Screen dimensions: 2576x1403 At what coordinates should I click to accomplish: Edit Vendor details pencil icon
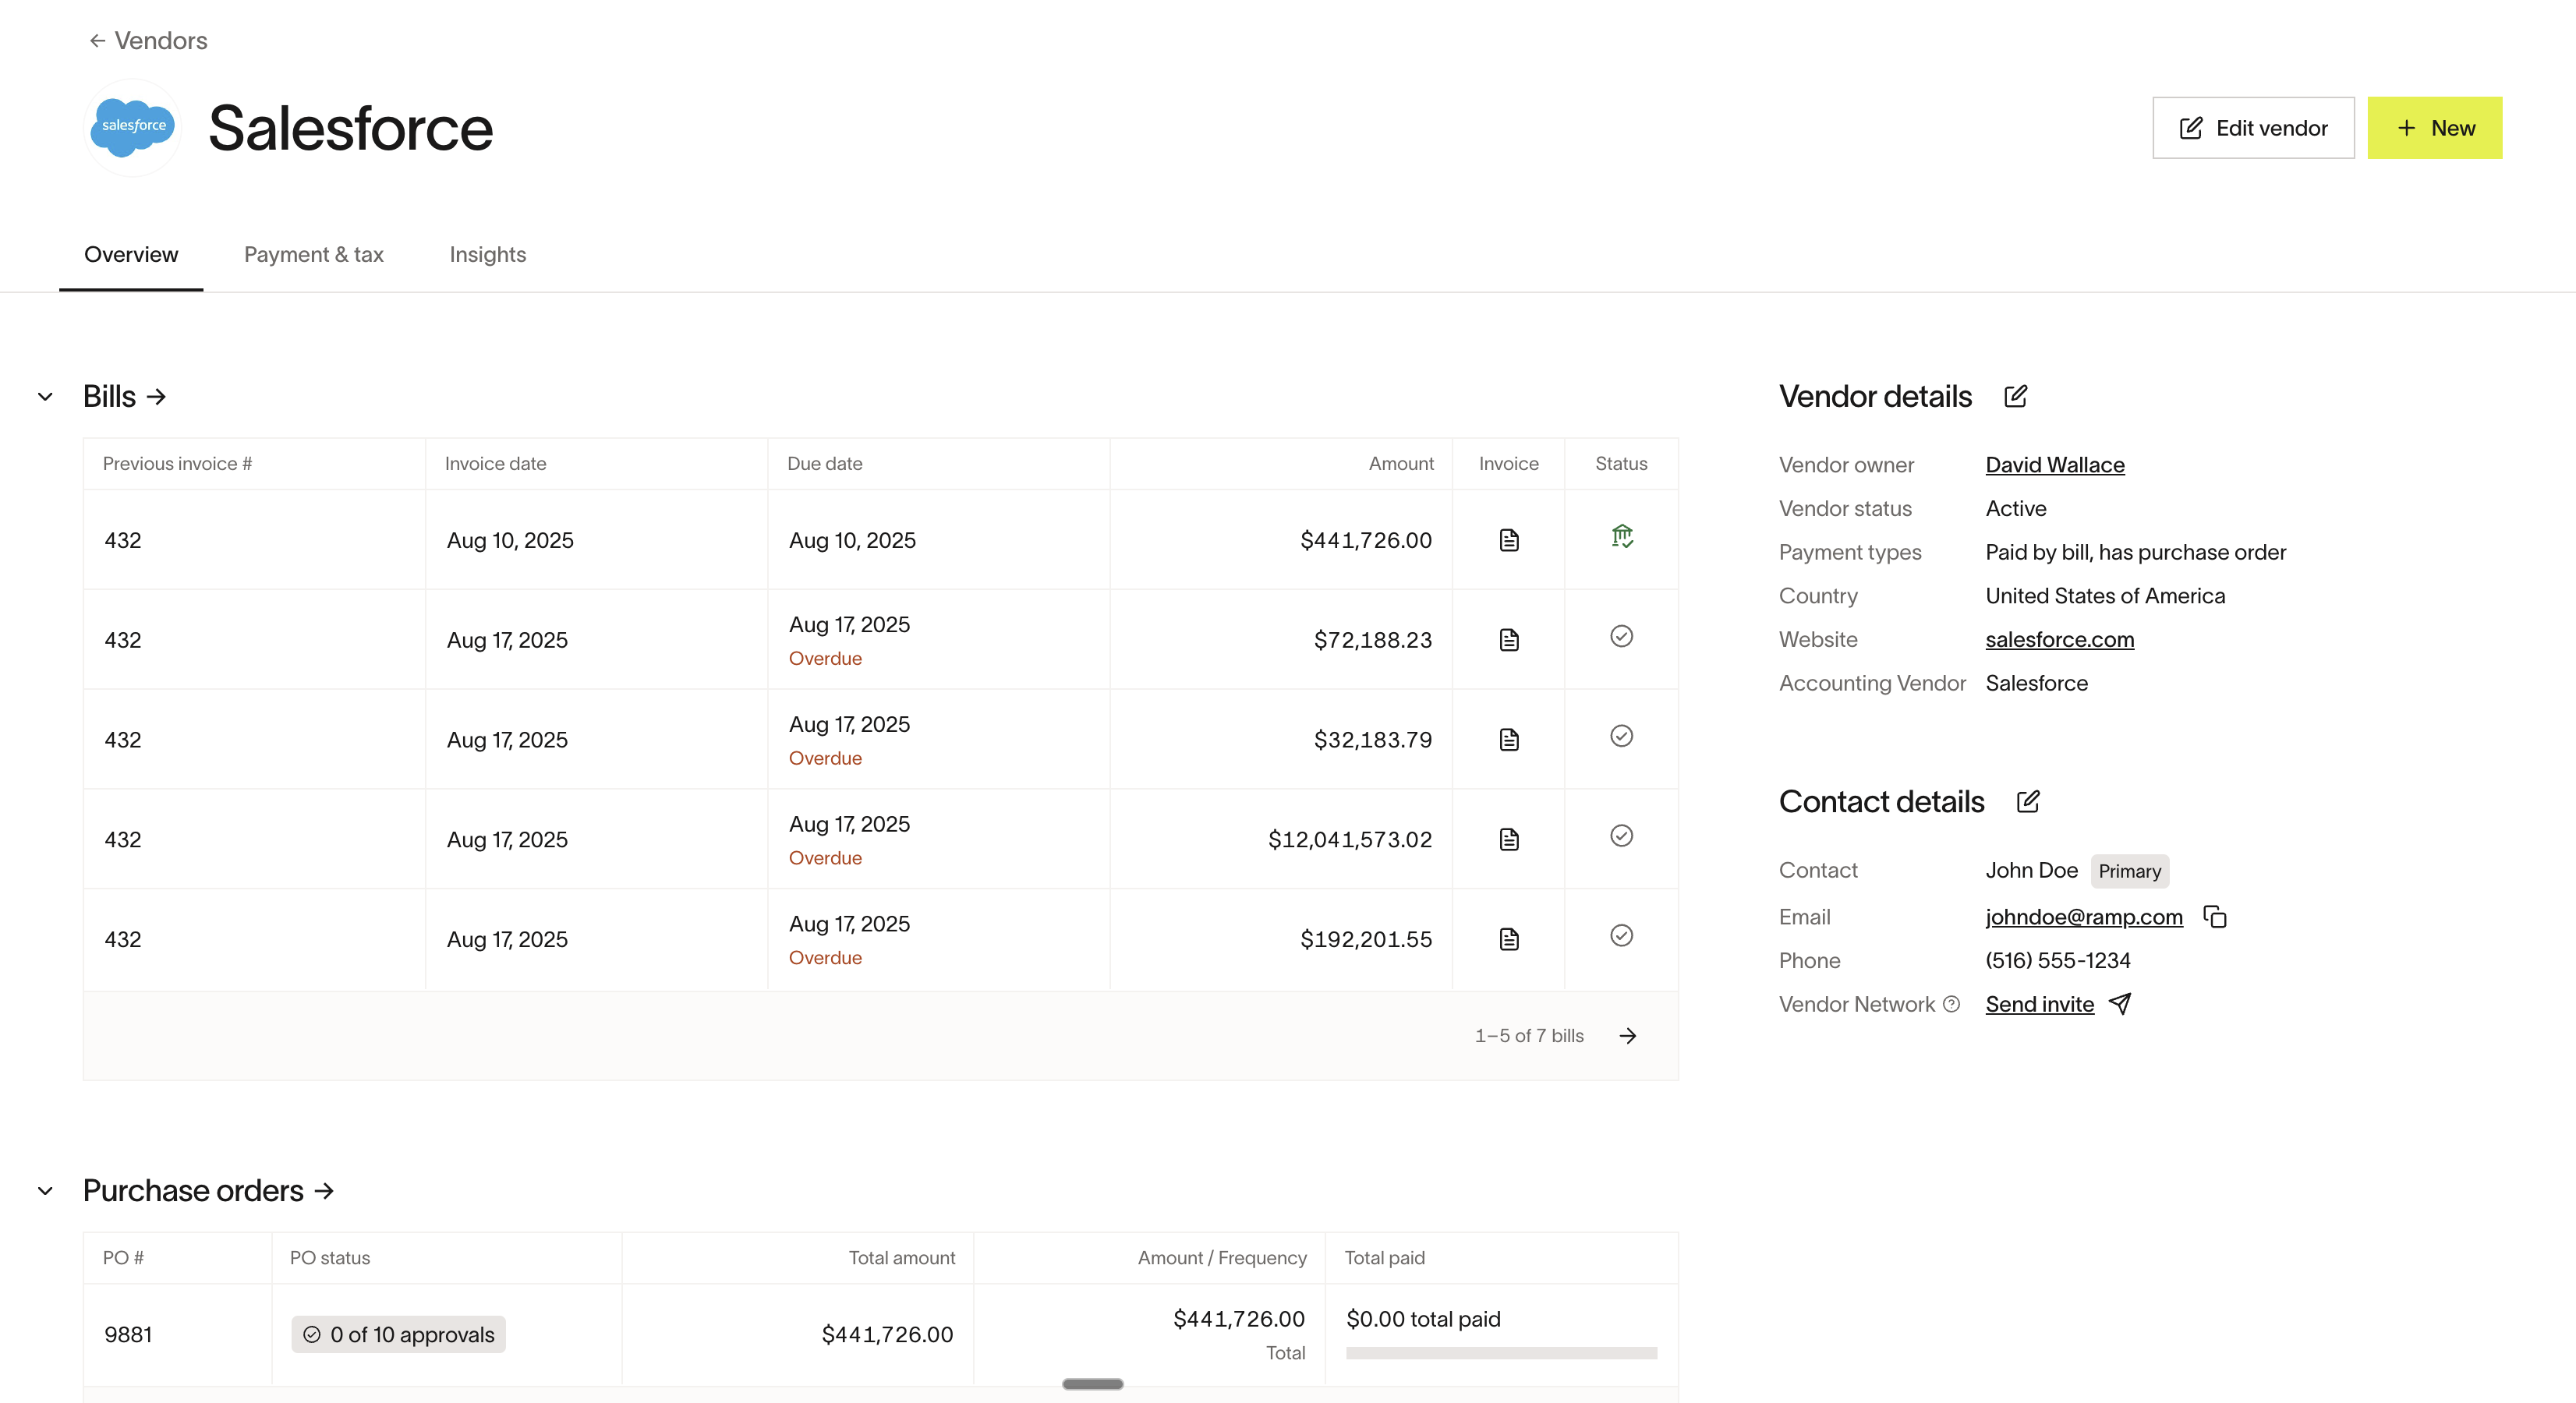[x=2016, y=397]
